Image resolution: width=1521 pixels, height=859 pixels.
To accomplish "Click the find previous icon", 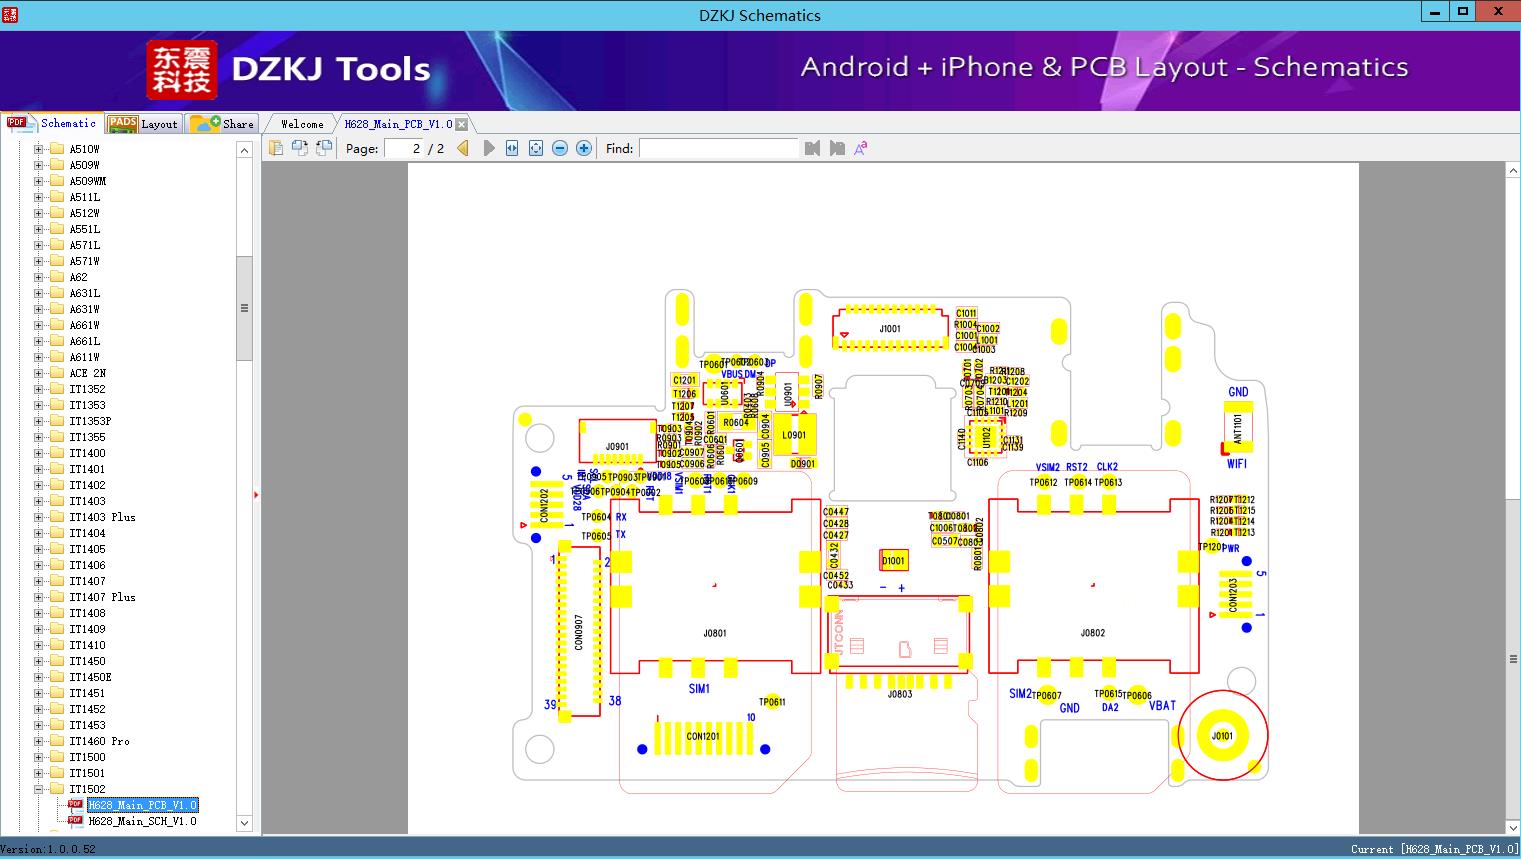I will (x=812, y=148).
